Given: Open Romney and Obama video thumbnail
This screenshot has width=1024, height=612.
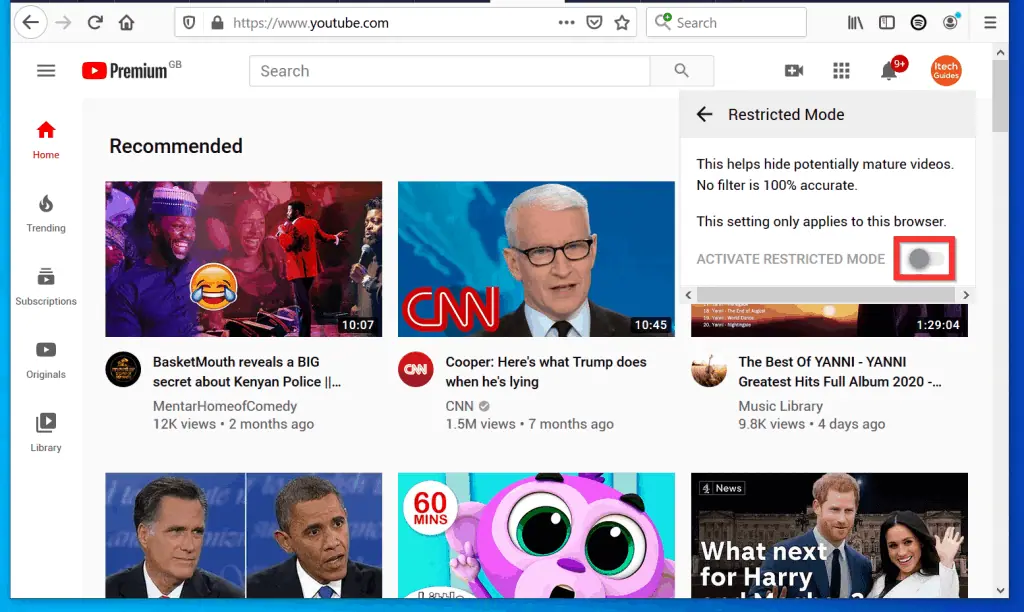Looking at the screenshot, I should coord(244,536).
